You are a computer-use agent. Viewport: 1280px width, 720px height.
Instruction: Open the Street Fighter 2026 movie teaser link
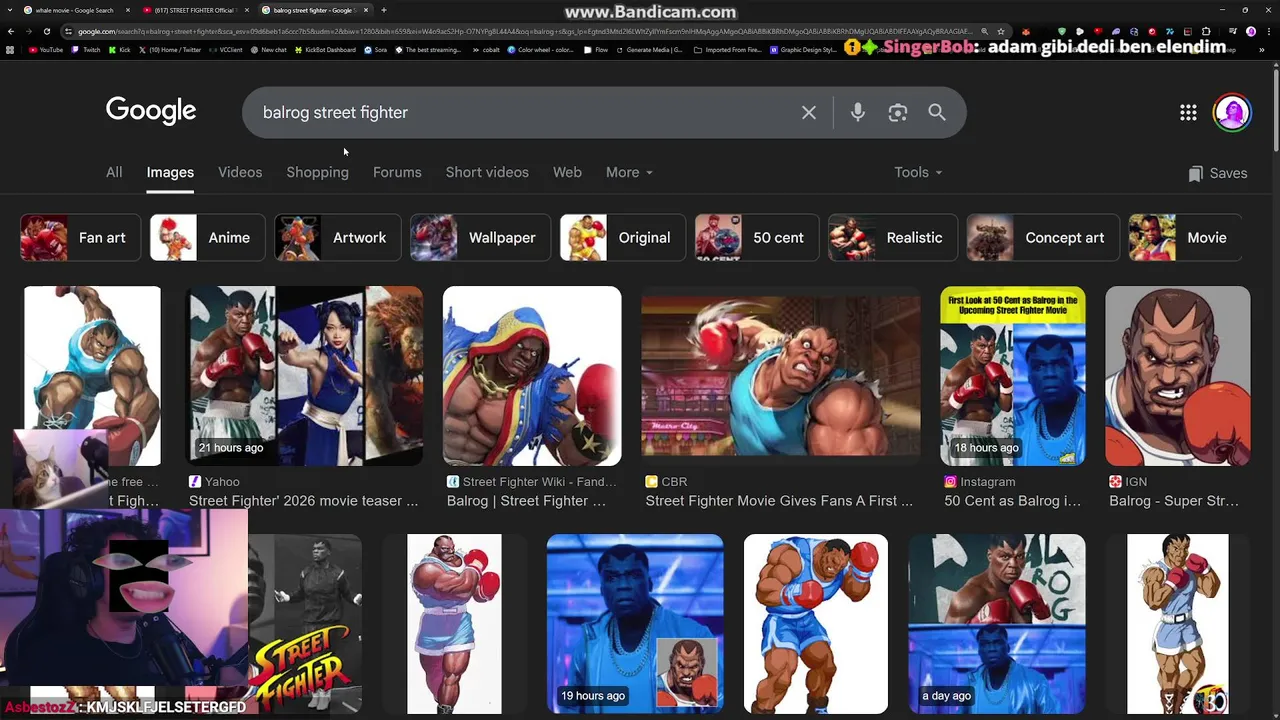304,501
